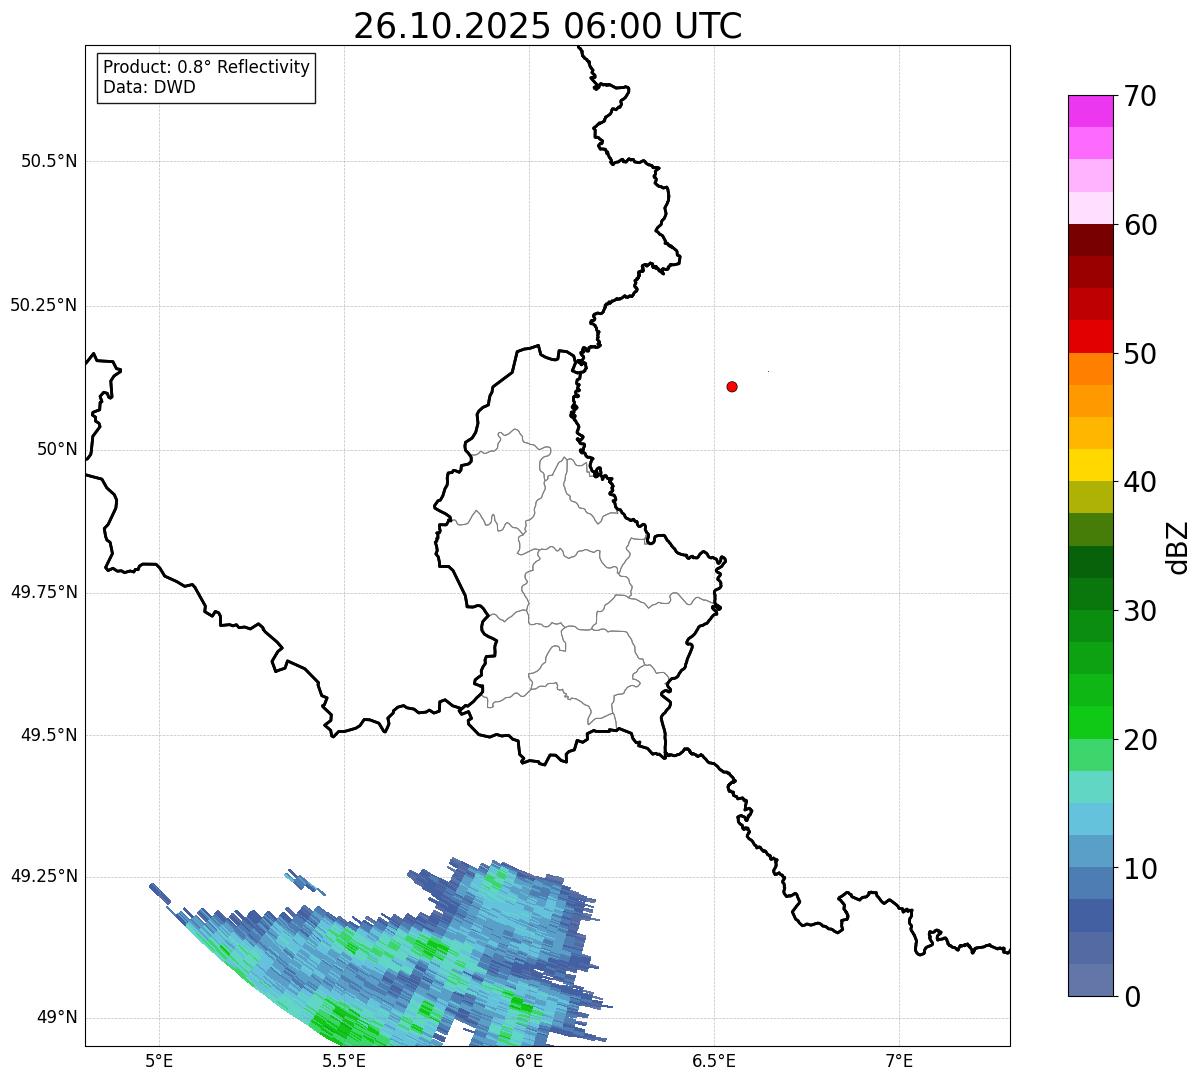The image size is (1202, 1081).
Task: Click the colorbar tick label 50
Action: [x=1141, y=354]
